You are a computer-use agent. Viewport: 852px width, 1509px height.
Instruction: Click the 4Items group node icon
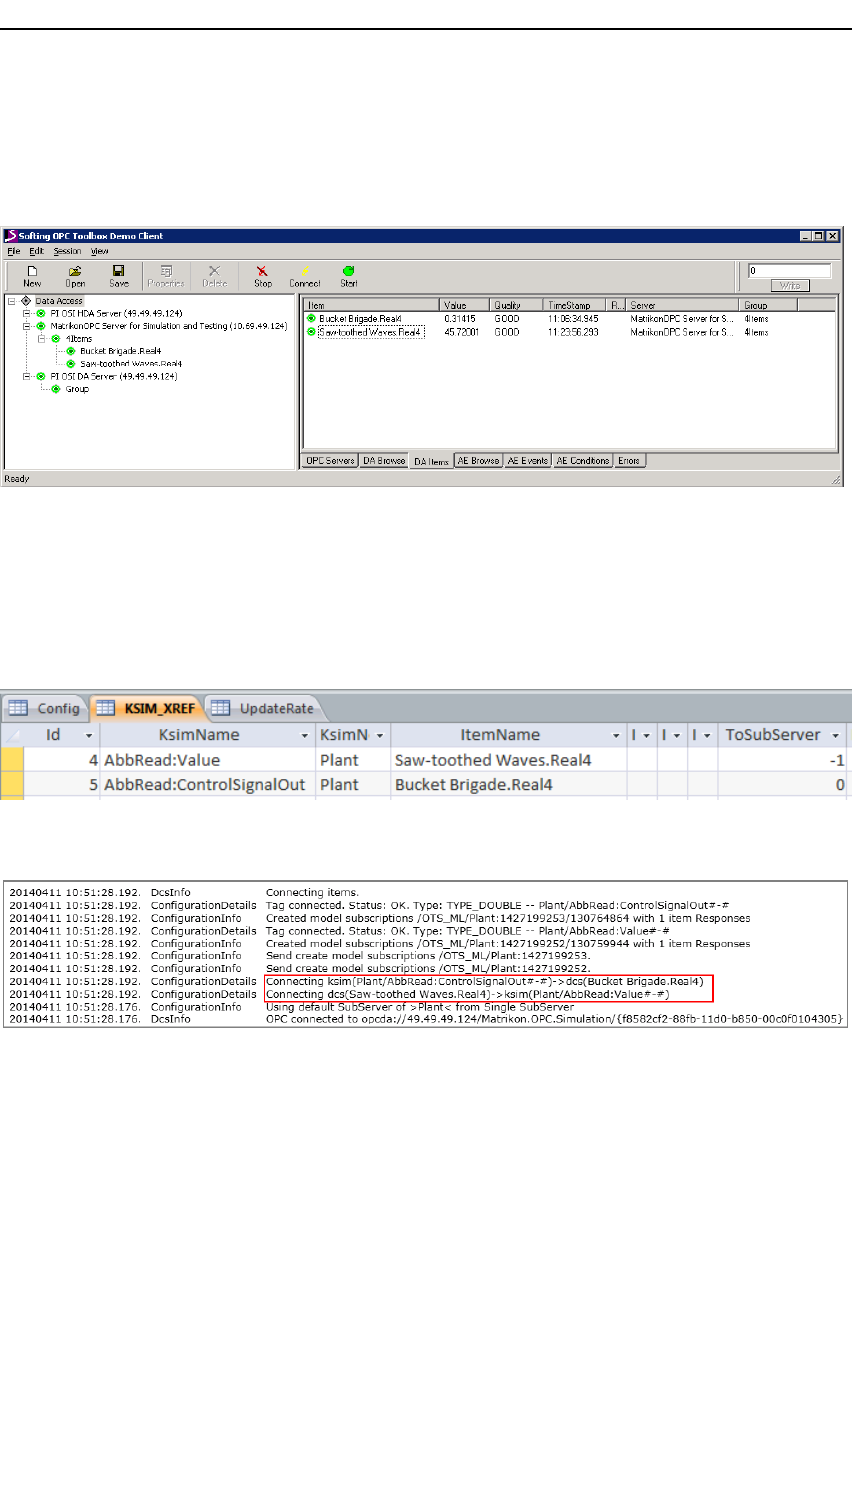(56, 339)
